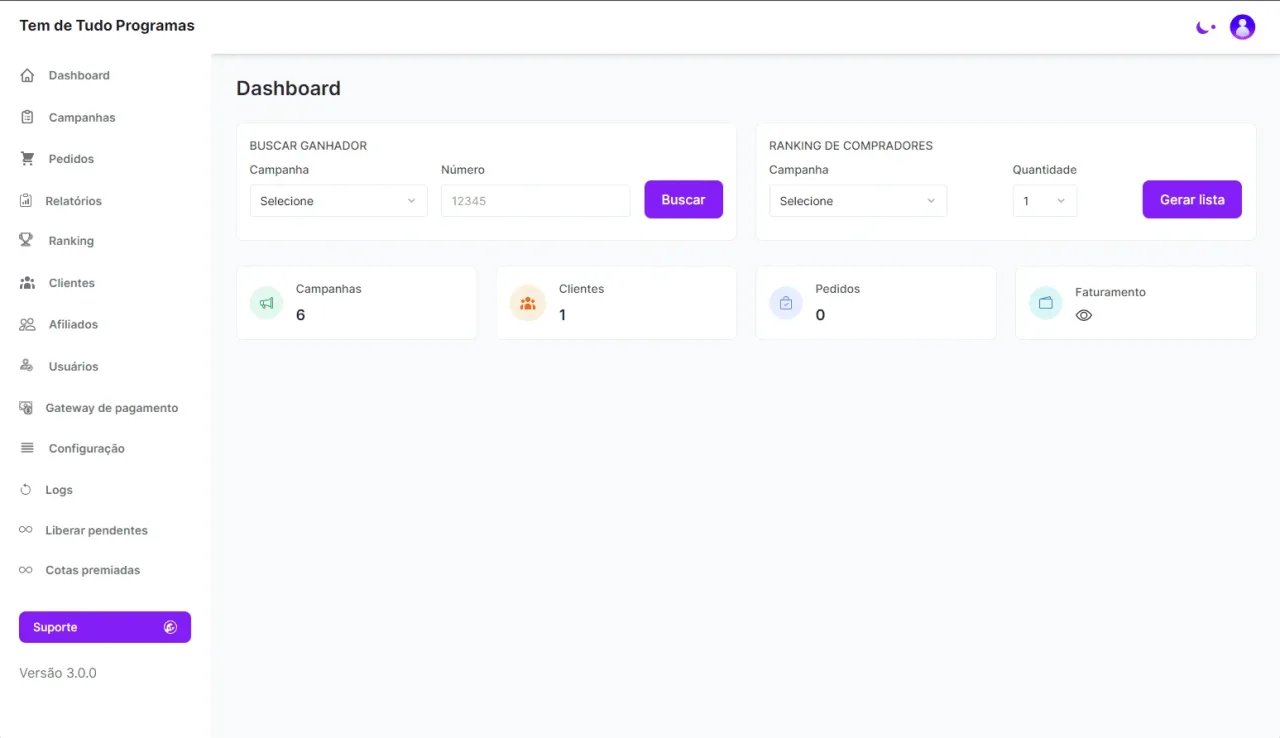Click the Ranking trophy icon

tap(26, 240)
